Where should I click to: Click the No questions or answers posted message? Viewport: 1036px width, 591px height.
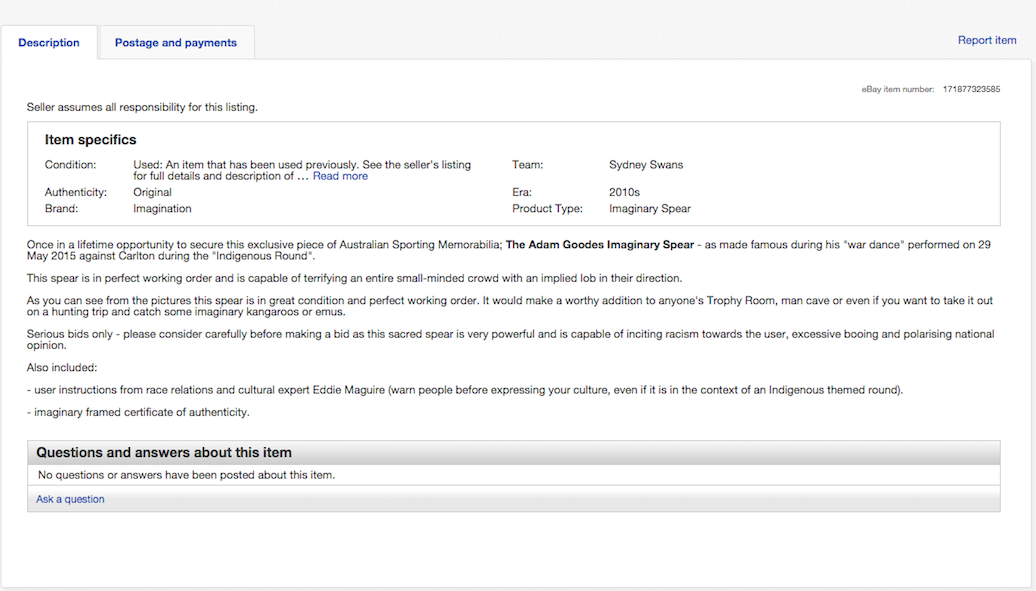click(x=186, y=475)
